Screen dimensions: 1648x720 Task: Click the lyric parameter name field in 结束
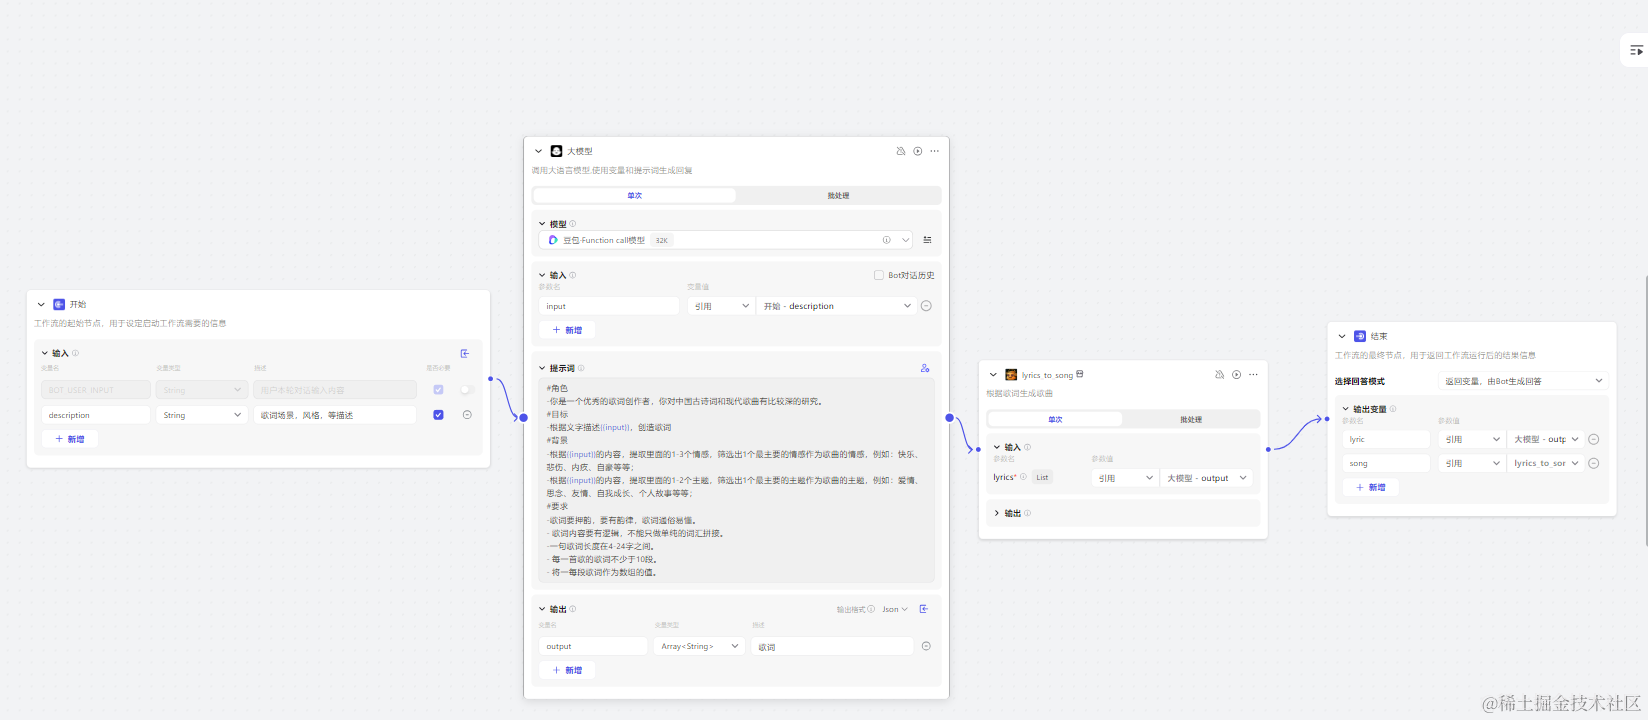(1386, 439)
